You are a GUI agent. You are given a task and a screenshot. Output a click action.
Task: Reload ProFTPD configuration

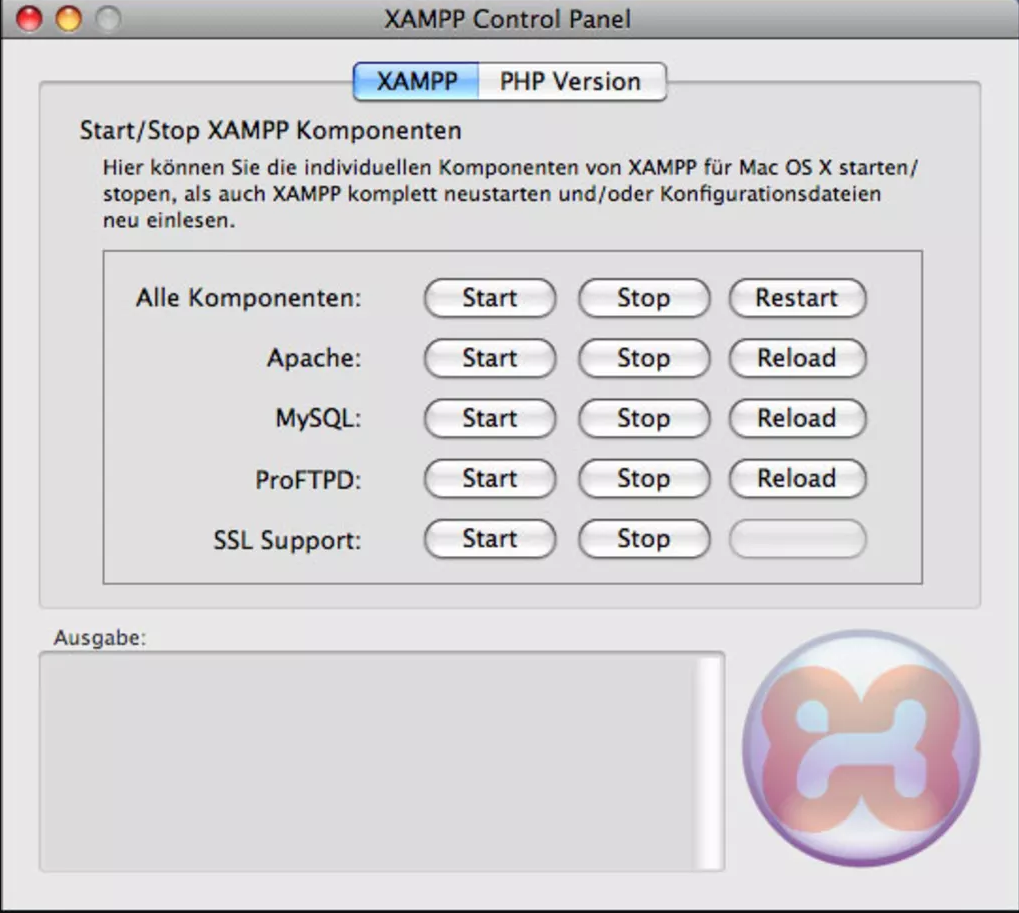point(797,479)
